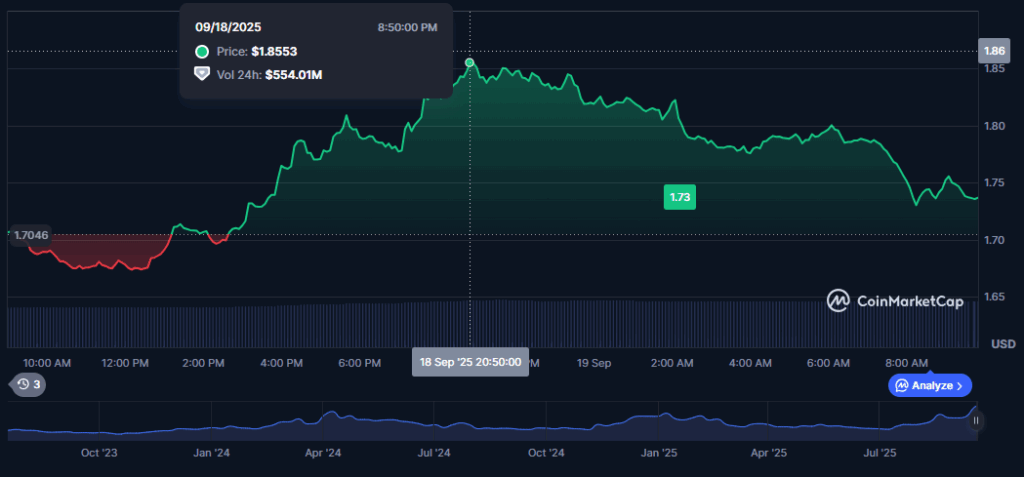Click the 1.73 current price tag
This screenshot has width=1024, height=477.
pos(680,197)
